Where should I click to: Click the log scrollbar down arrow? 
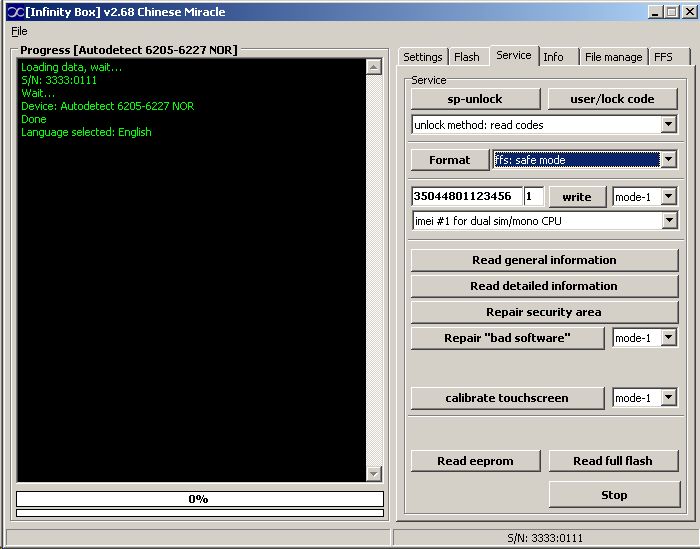point(374,473)
